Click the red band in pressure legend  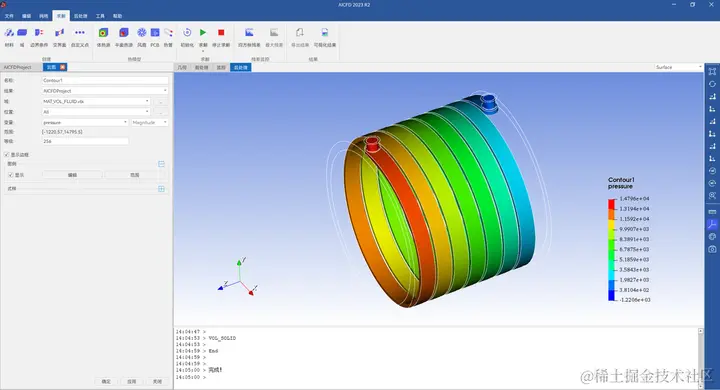pos(611,204)
